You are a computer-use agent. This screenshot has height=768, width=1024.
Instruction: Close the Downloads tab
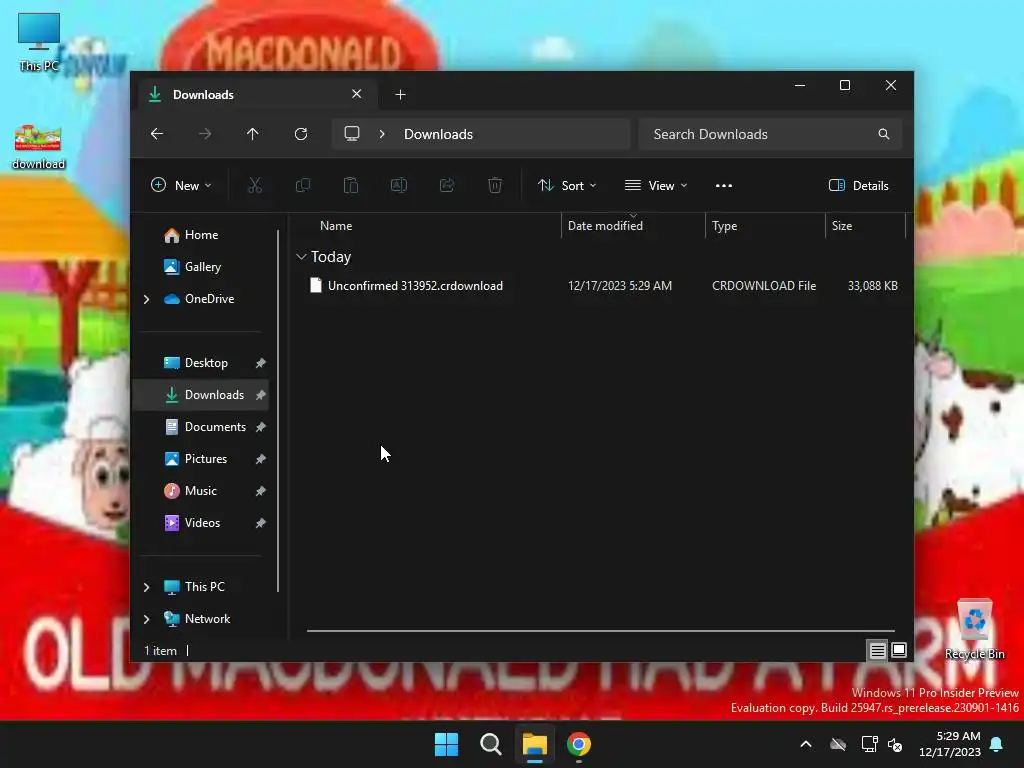tap(357, 94)
